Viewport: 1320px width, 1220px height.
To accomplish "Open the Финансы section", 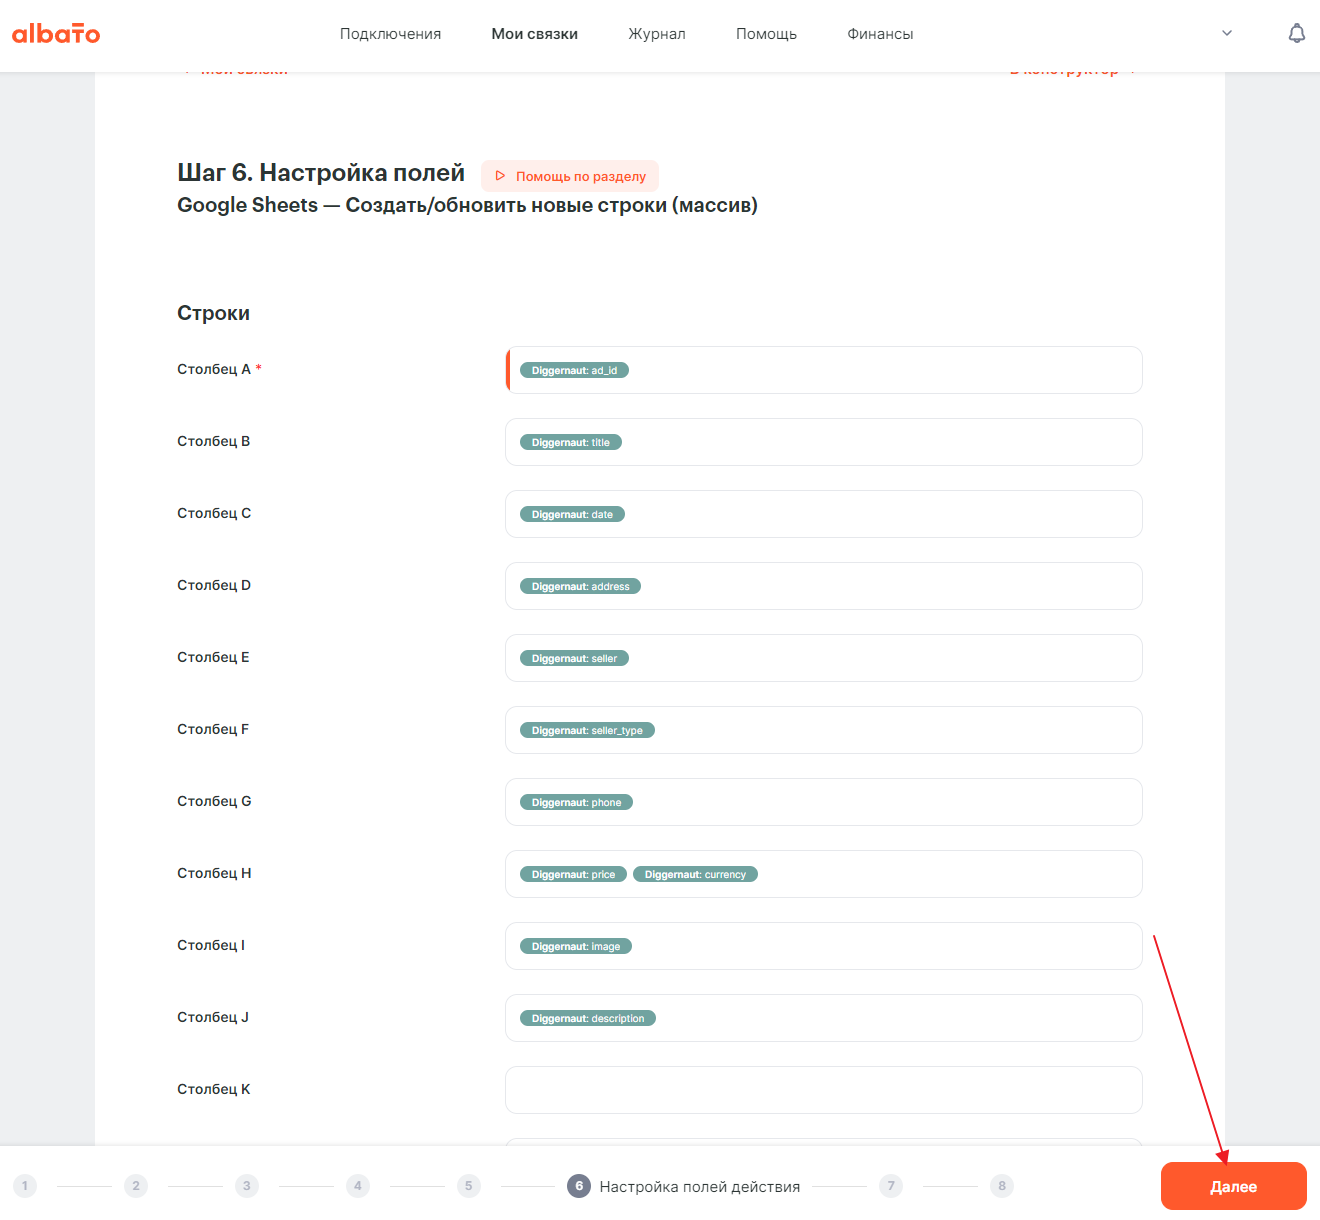I will (880, 34).
